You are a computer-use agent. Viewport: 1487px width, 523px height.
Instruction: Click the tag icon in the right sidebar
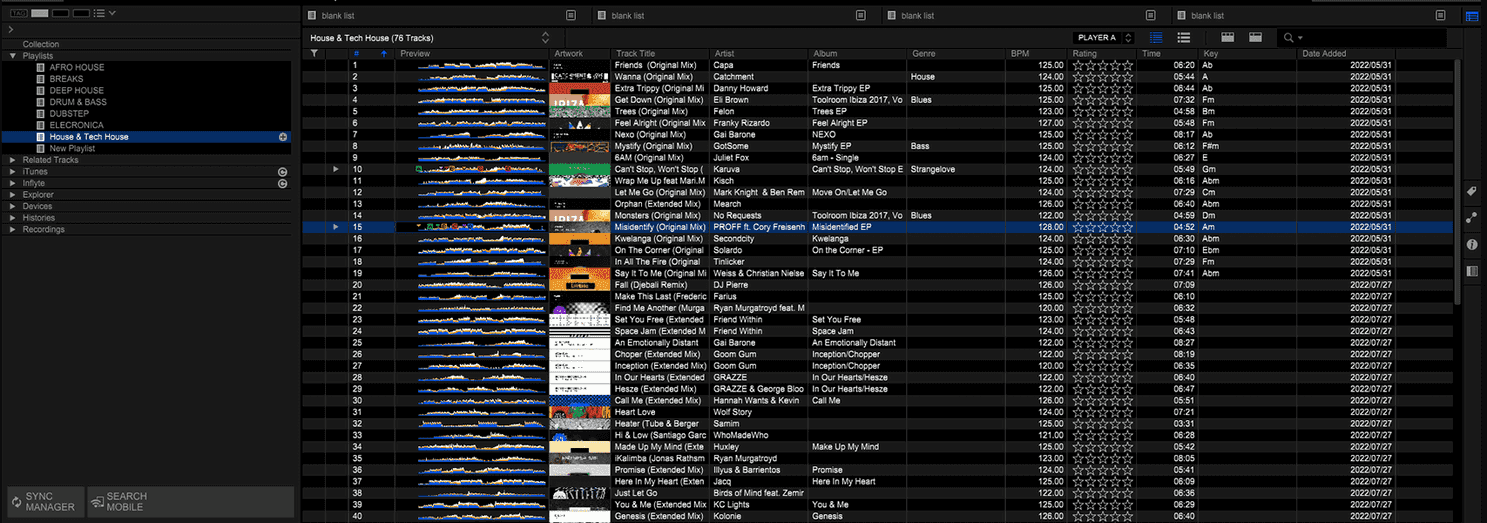pyautogui.click(x=1472, y=191)
